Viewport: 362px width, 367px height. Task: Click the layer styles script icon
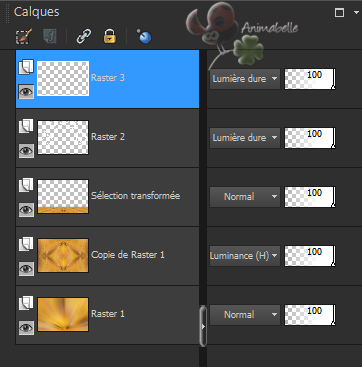pyautogui.click(x=50, y=36)
